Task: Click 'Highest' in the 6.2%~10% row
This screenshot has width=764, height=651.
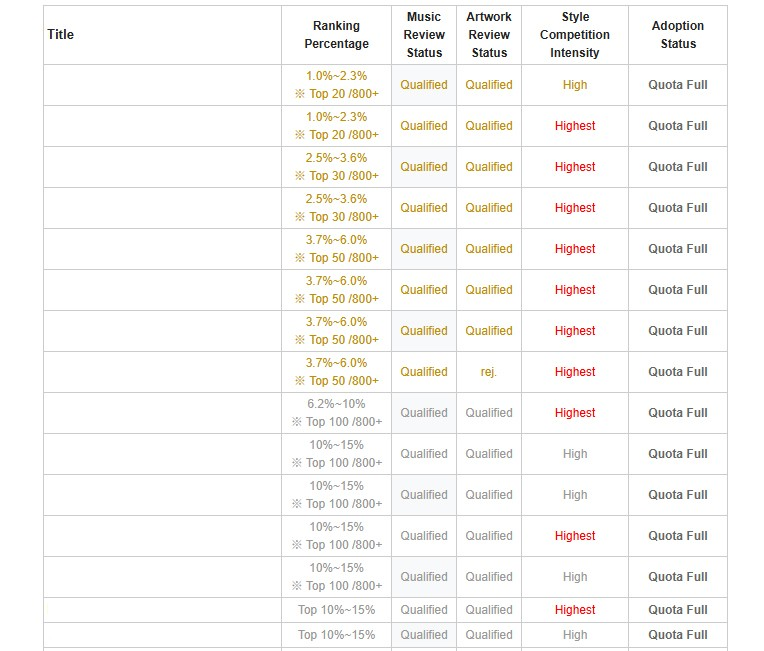Action: [575, 413]
